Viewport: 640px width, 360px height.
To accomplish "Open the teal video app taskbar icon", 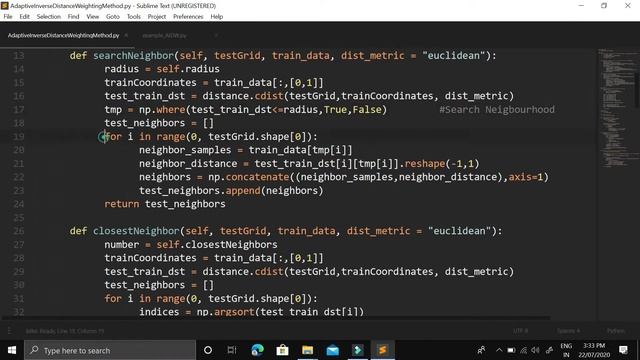I will tap(358, 350).
